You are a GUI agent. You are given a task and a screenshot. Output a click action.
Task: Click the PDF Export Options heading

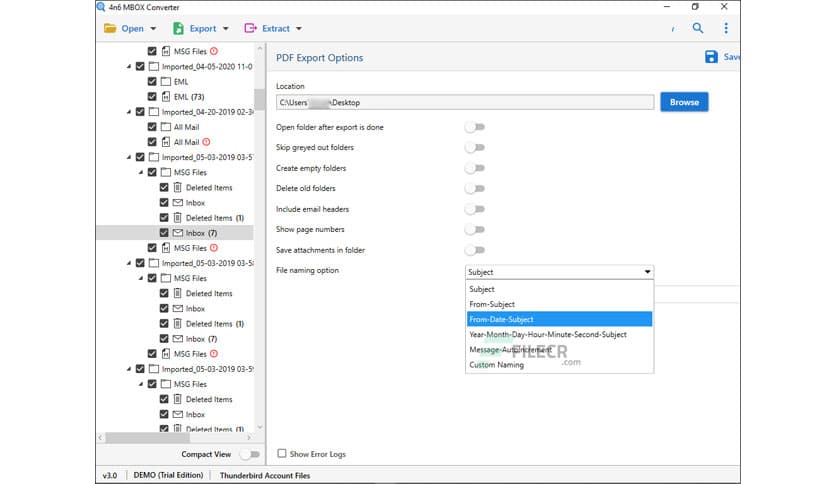tap(319, 58)
